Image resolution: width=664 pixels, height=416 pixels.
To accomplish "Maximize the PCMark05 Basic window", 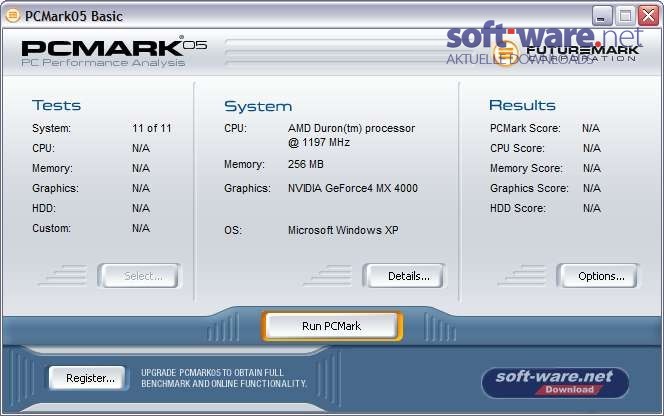I will 625,16.
